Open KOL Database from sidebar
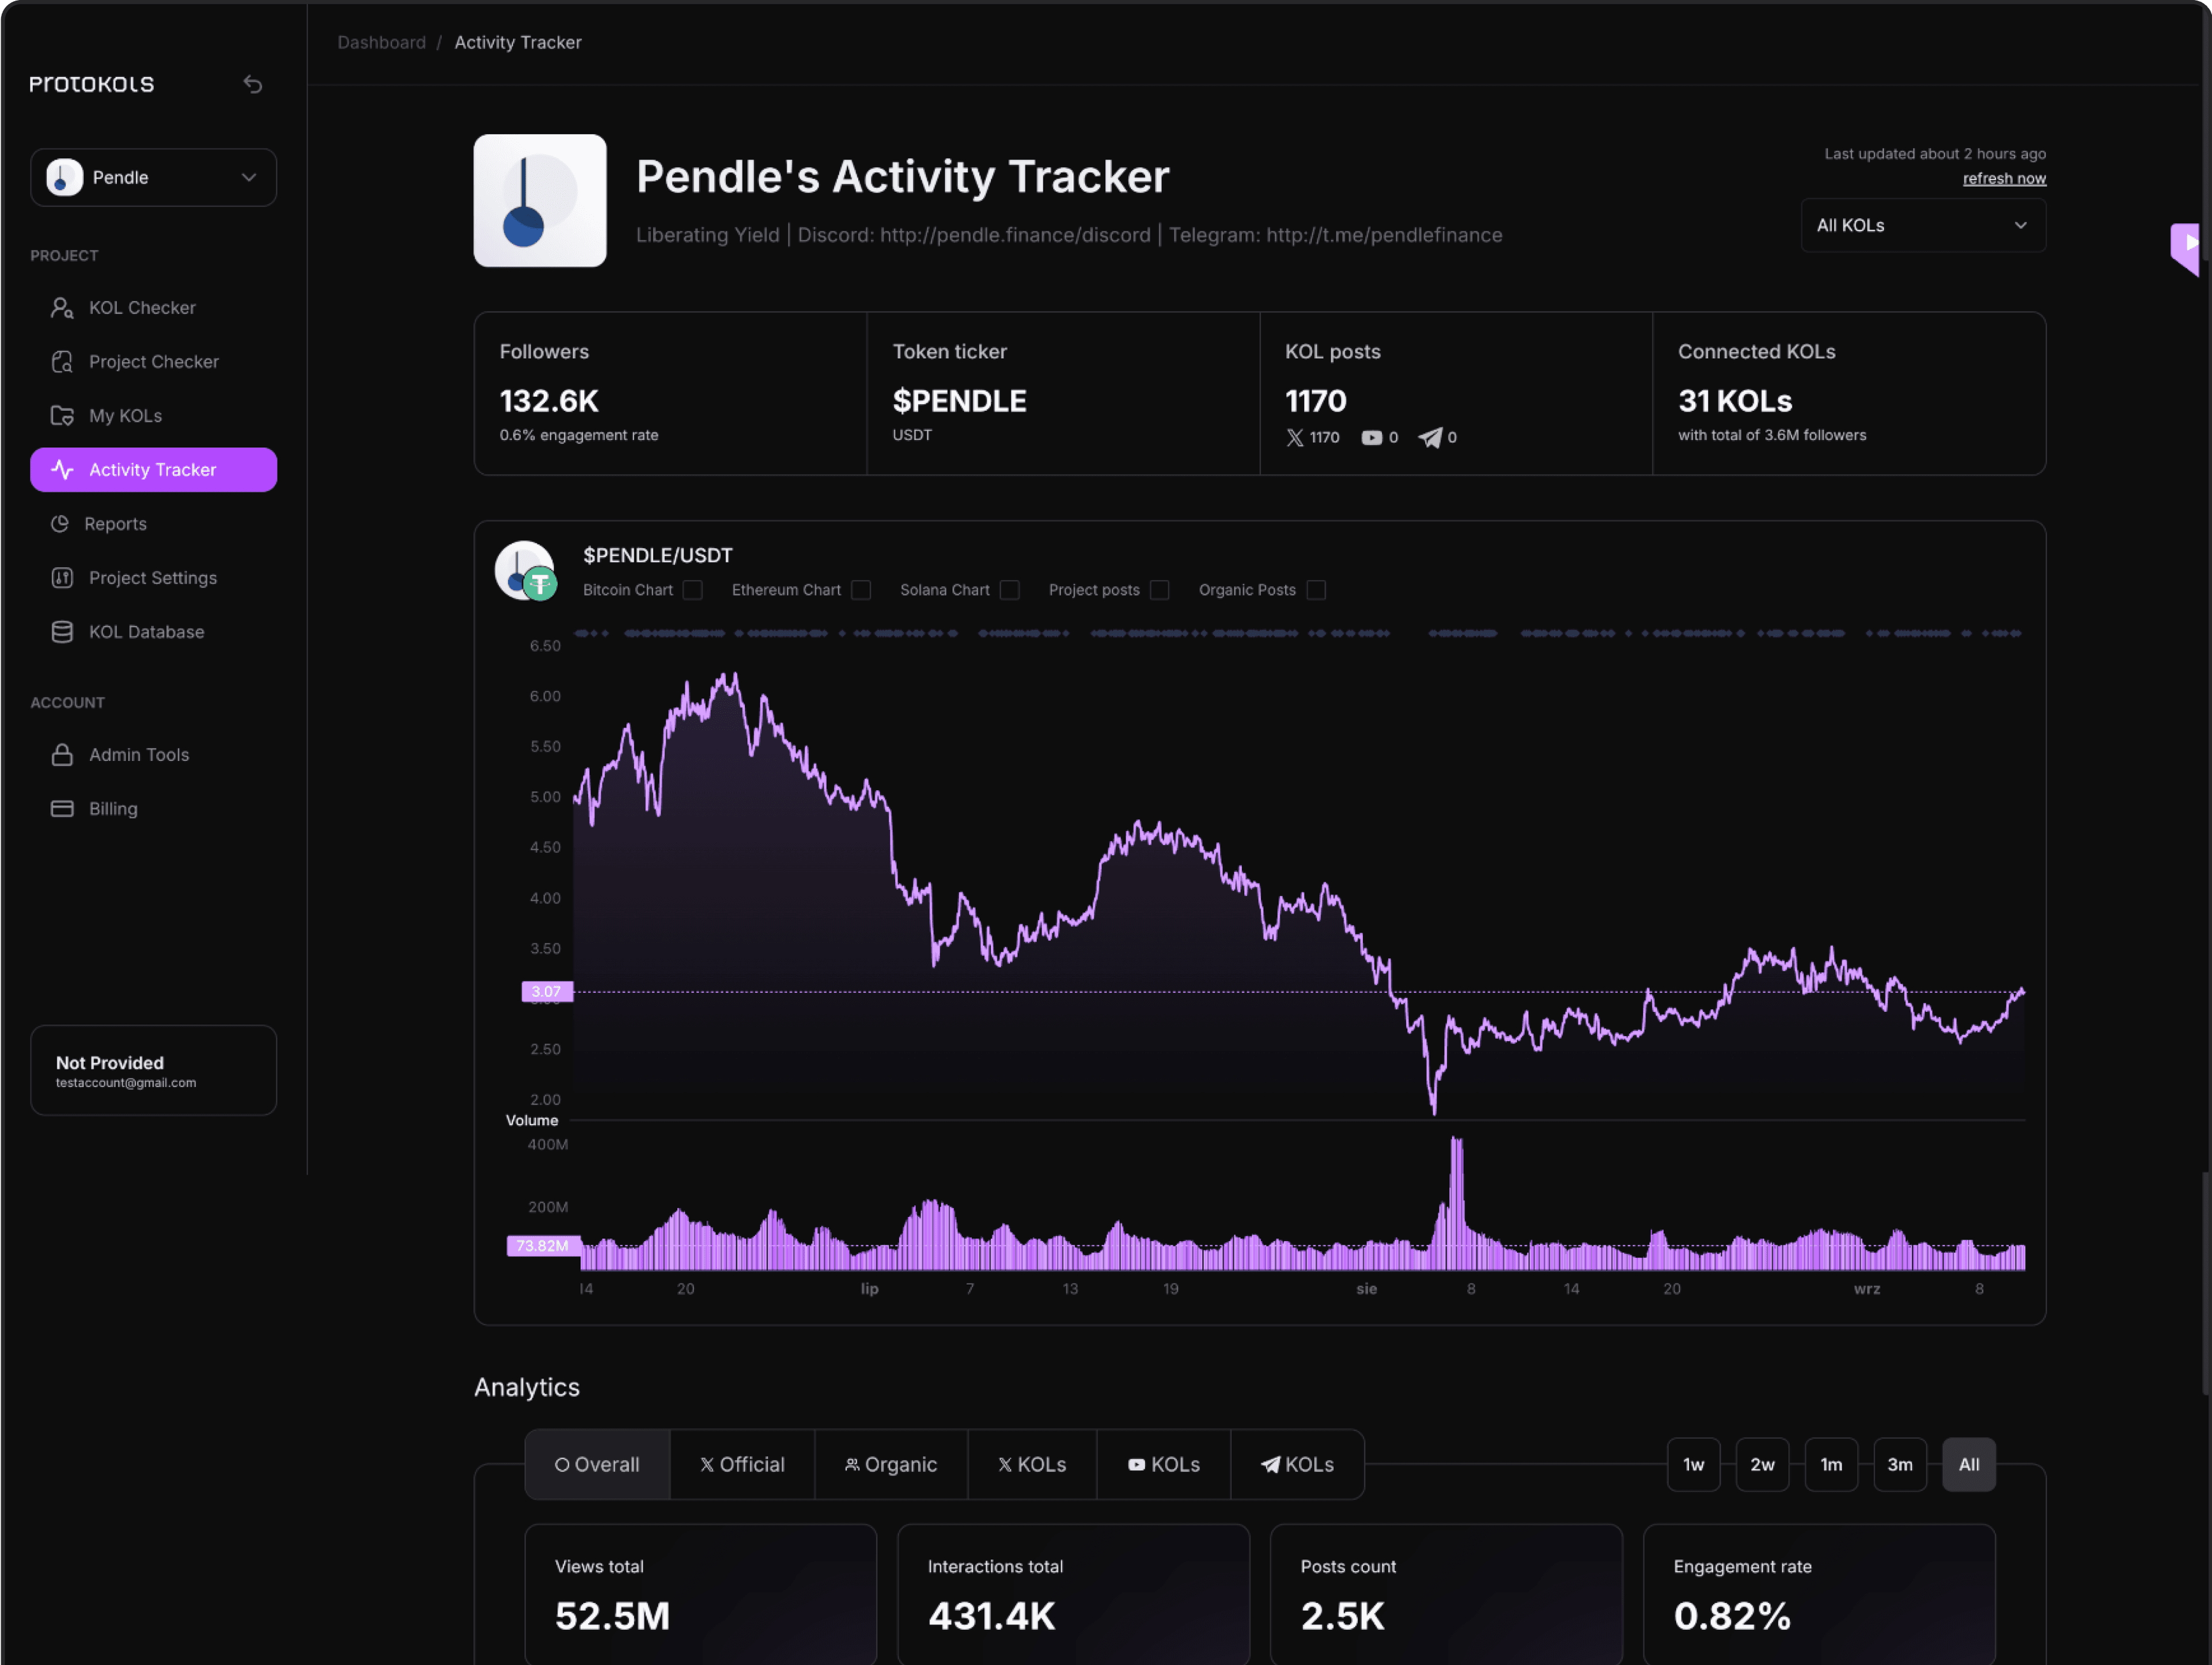The height and width of the screenshot is (1665, 2212). pos(154,632)
